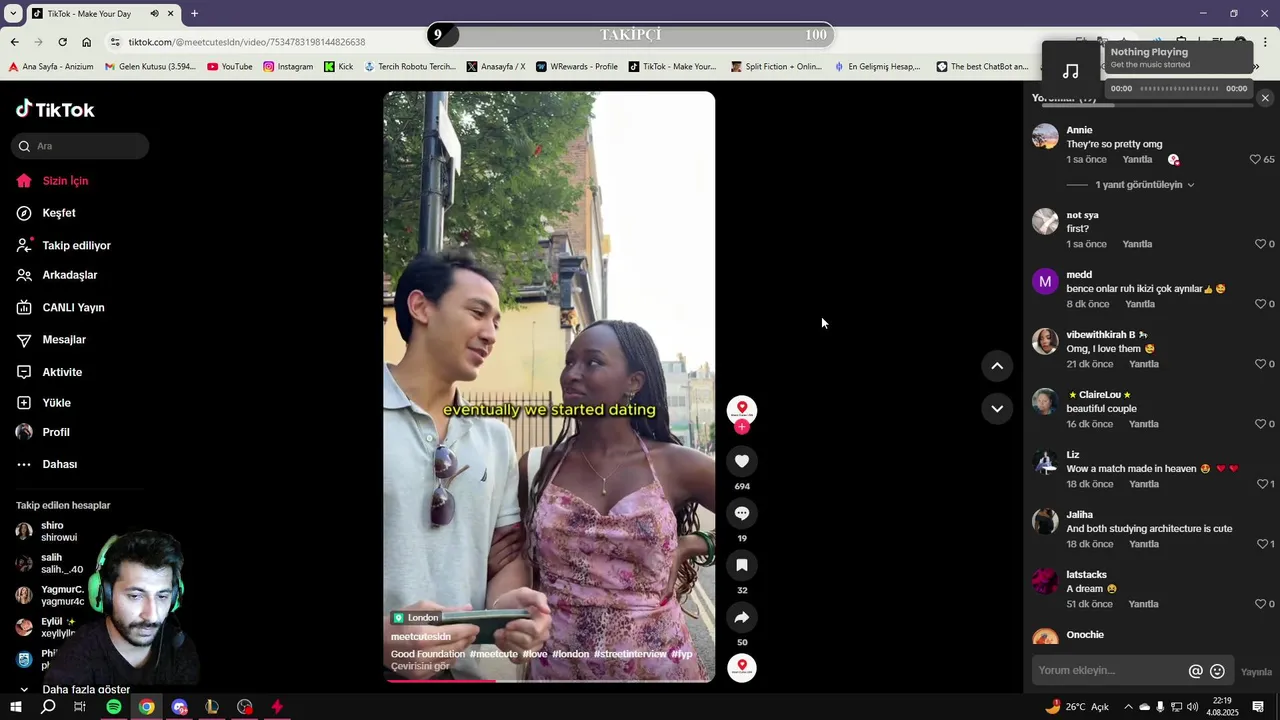
Task: Click Yanıtla under medd's comment
Action: 1140,304
